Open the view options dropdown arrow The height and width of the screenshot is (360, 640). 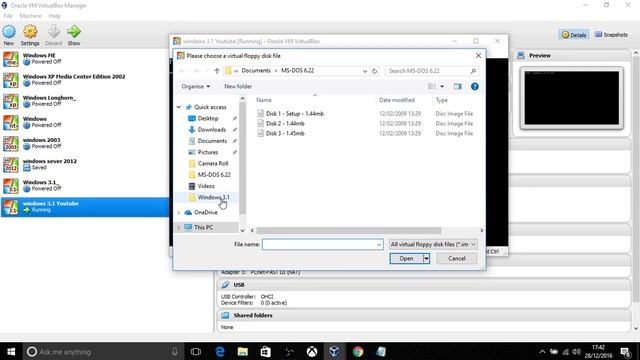(442, 87)
